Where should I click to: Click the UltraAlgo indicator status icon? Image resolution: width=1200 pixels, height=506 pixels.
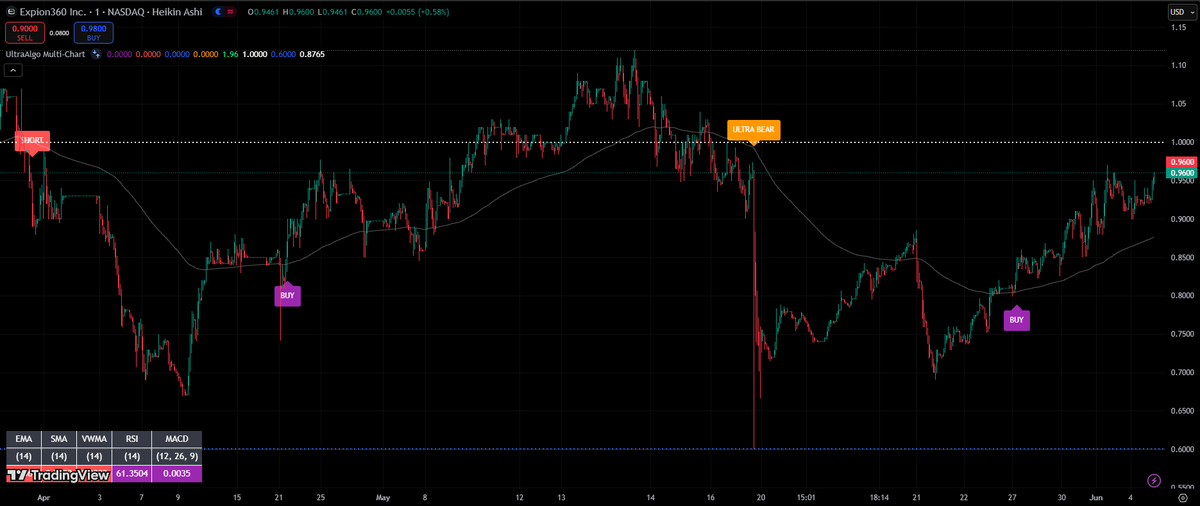[97, 54]
